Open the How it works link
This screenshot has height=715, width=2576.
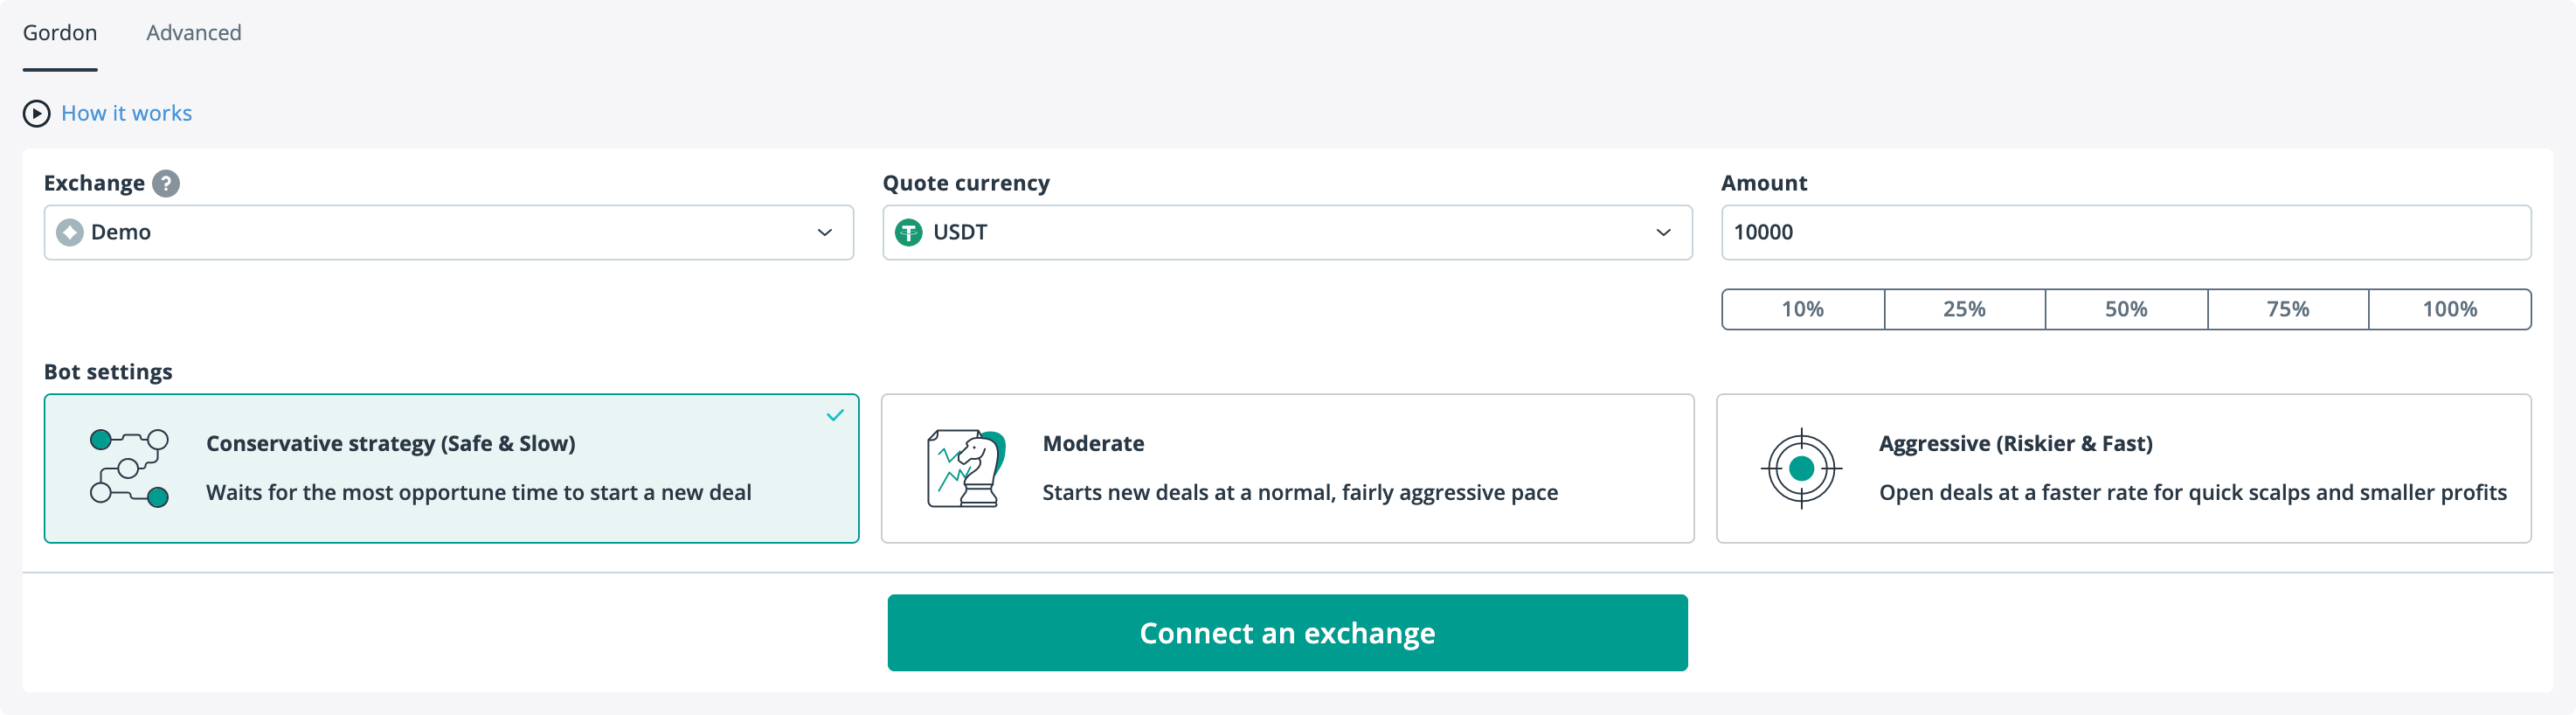click(x=126, y=114)
